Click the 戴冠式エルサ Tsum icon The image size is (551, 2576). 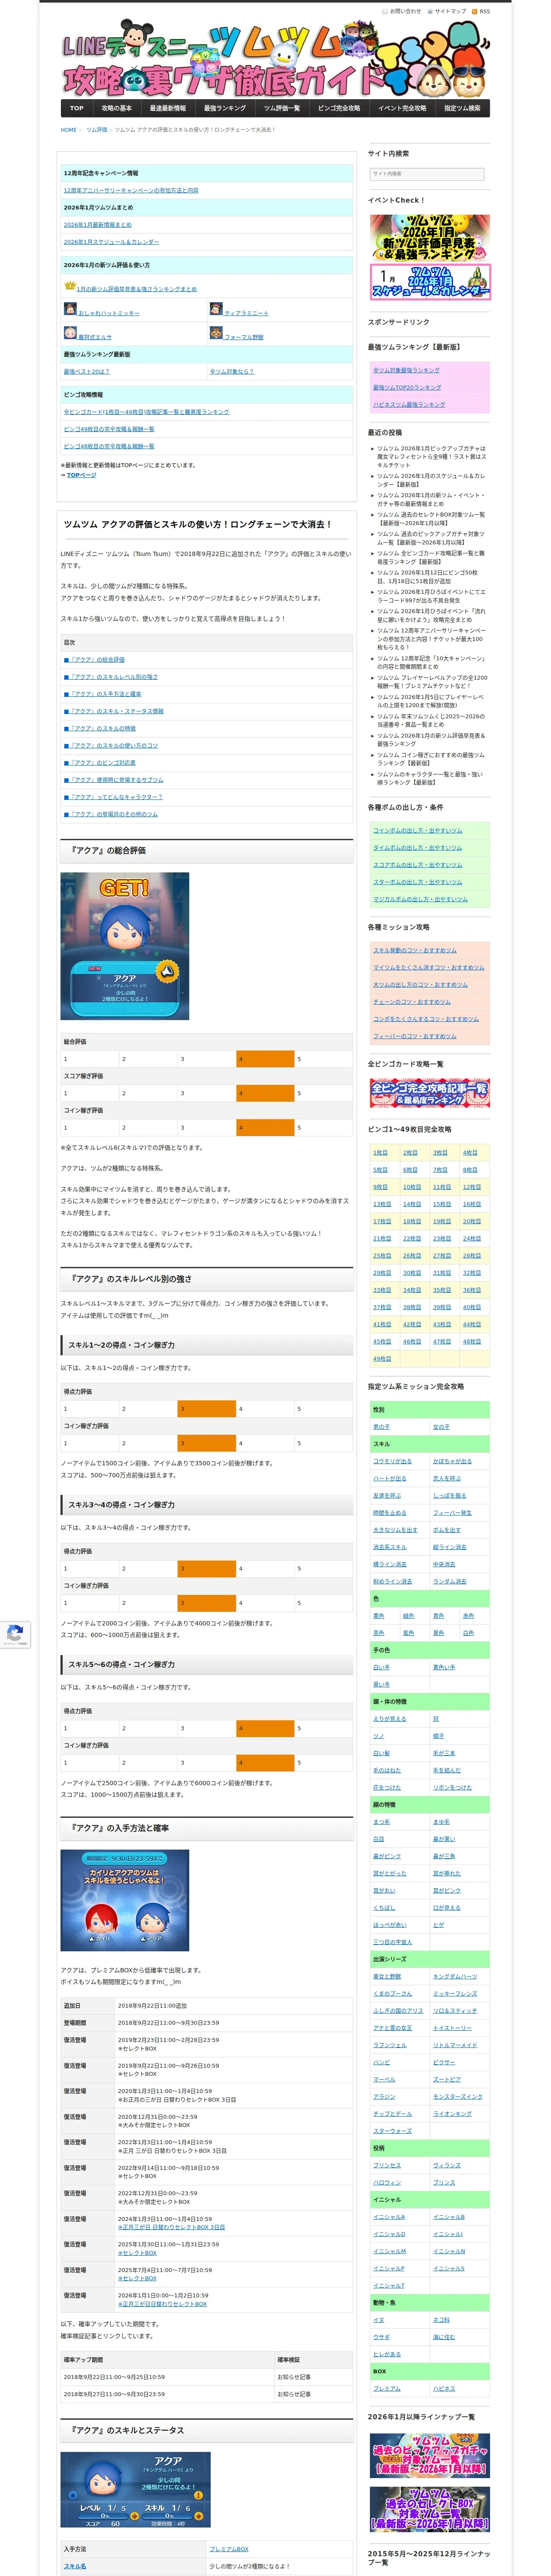[x=70, y=333]
